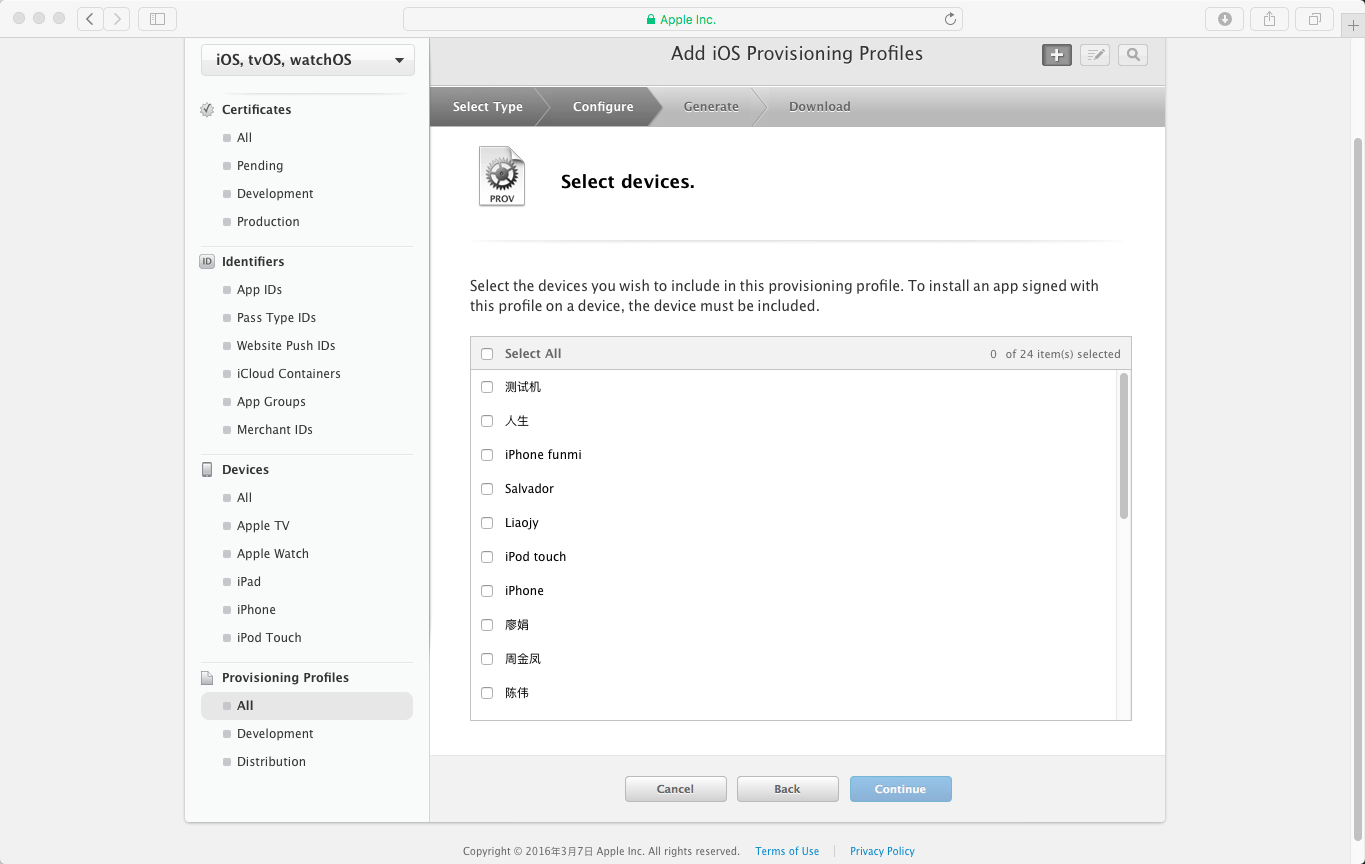Open Apple Watch devices in sidebar
Viewport: 1365px width, 864px height.
[x=273, y=554]
